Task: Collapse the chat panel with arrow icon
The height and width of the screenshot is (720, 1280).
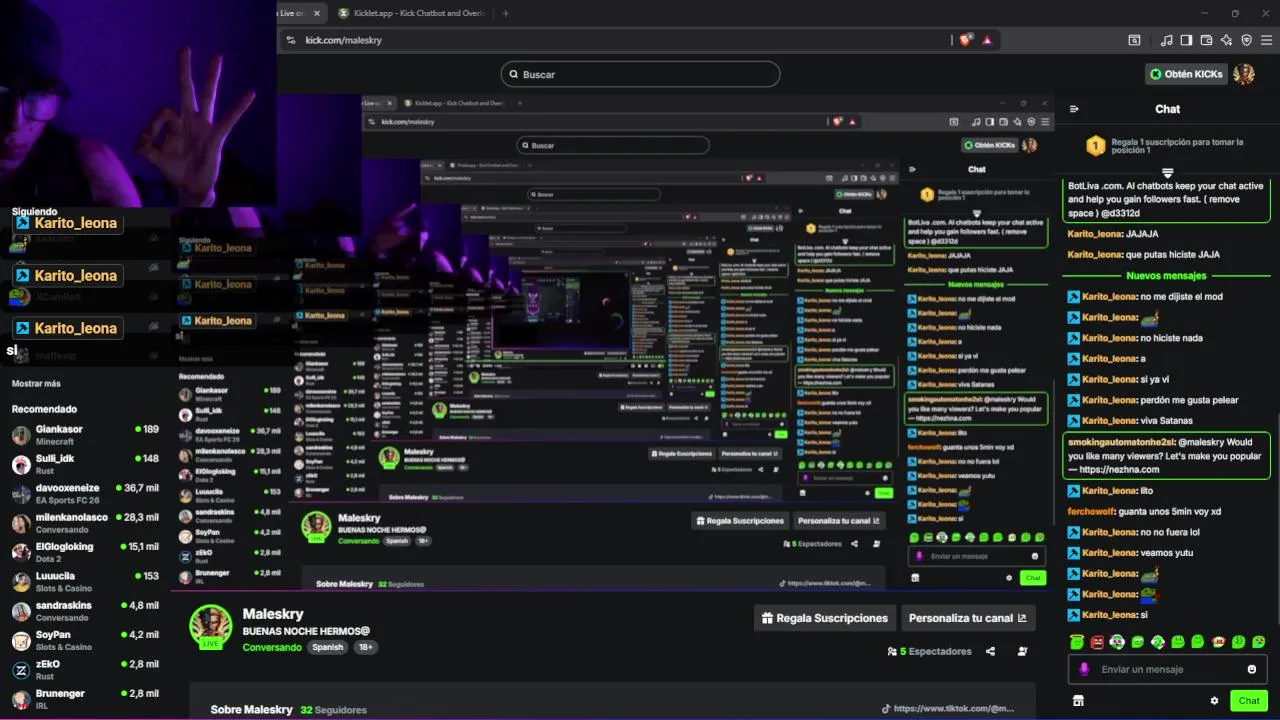Action: pos(1074,109)
